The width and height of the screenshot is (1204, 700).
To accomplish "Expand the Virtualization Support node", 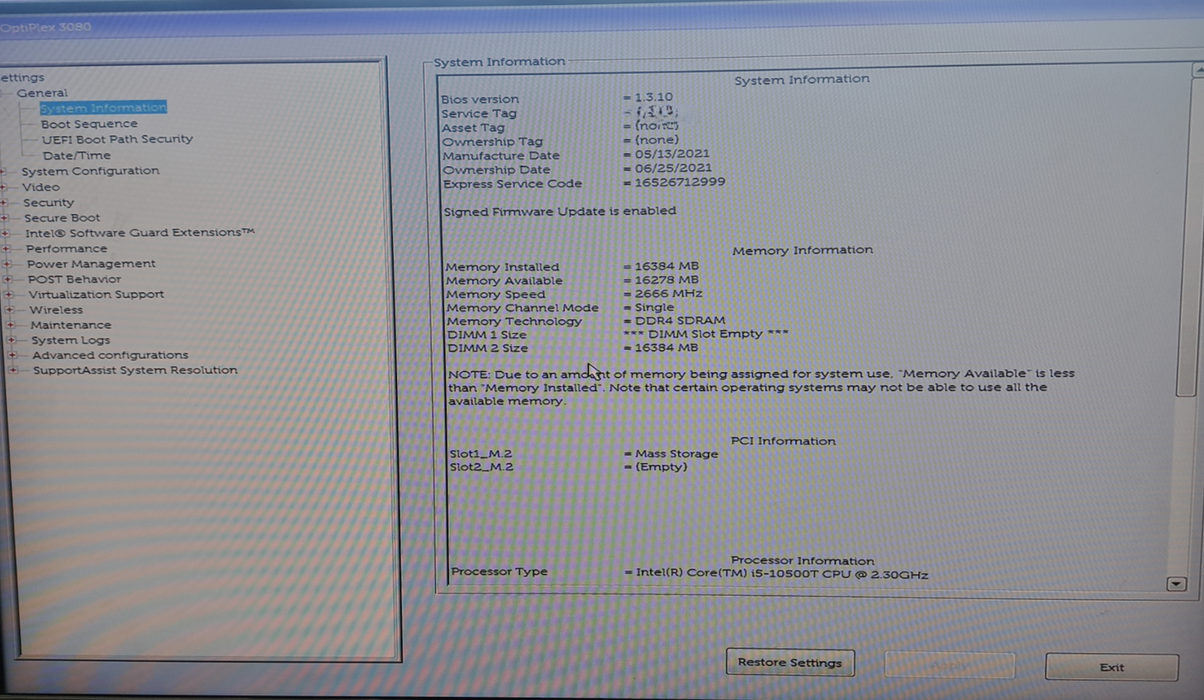I will (9, 295).
